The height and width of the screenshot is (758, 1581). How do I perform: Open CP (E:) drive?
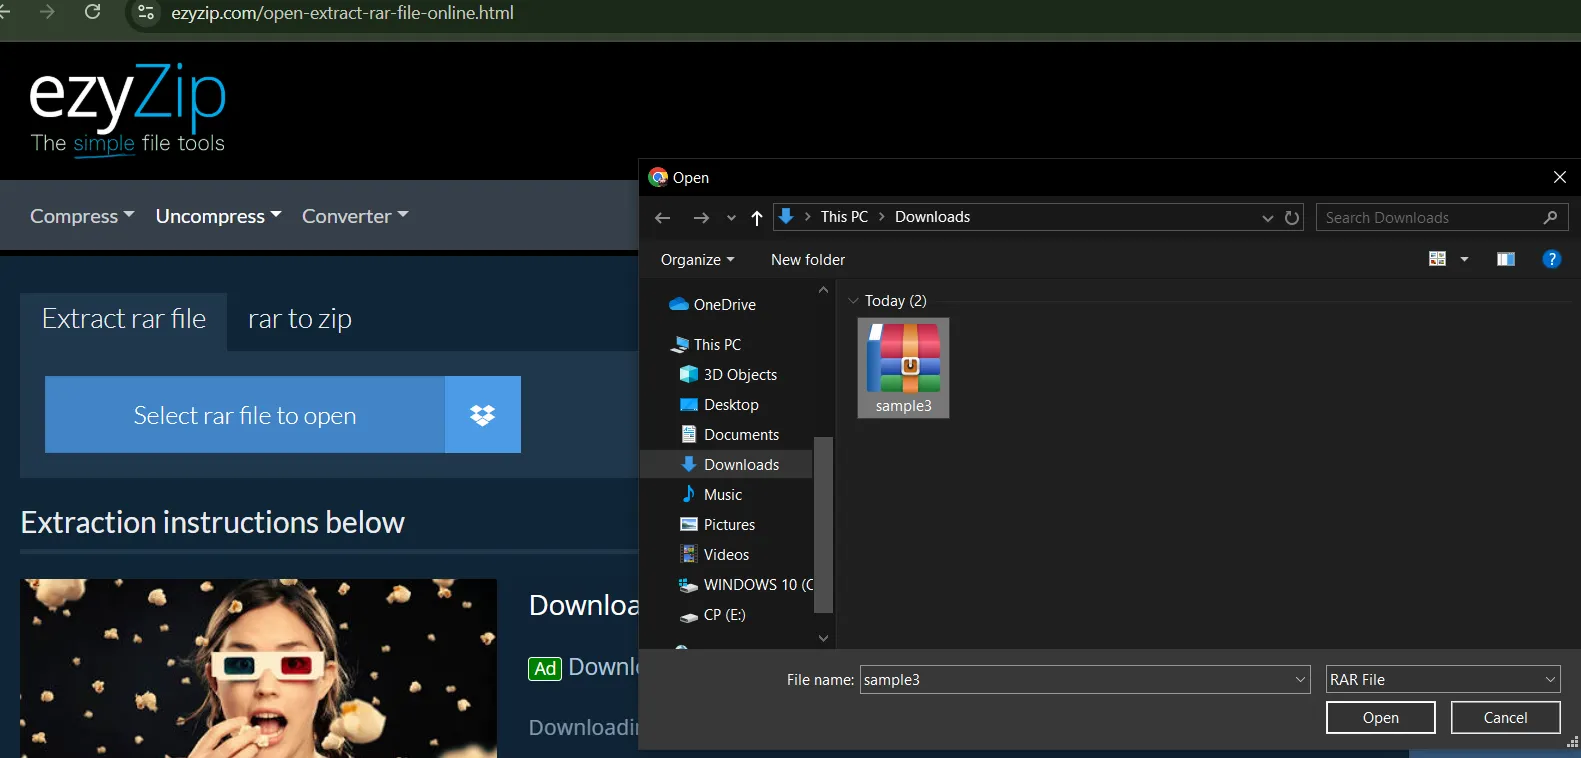[x=713, y=614]
